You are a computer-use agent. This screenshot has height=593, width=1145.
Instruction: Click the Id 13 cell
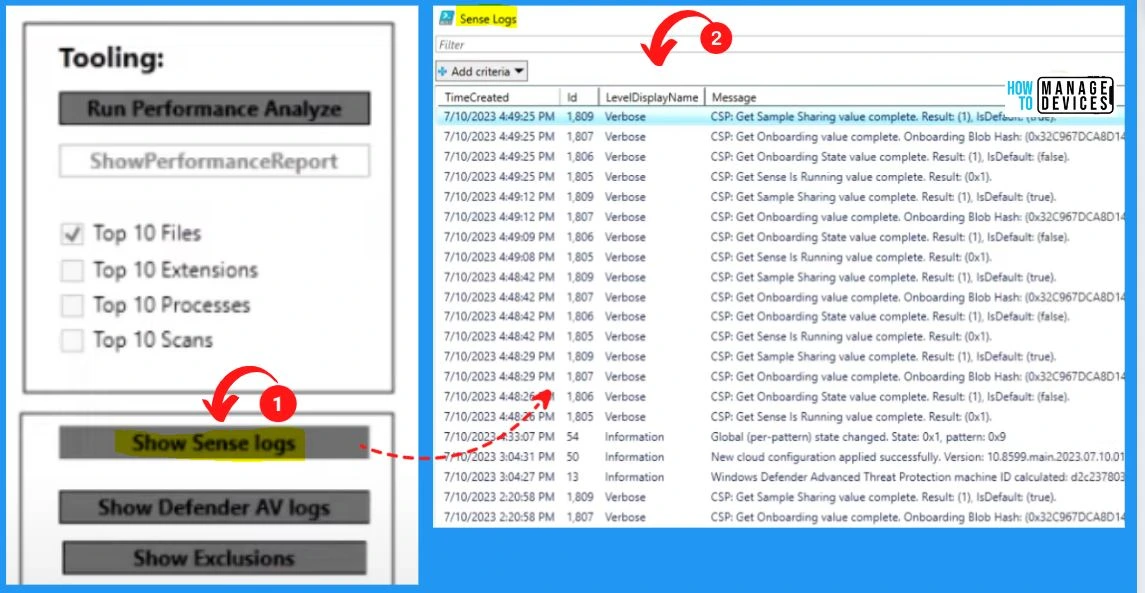tap(572, 477)
